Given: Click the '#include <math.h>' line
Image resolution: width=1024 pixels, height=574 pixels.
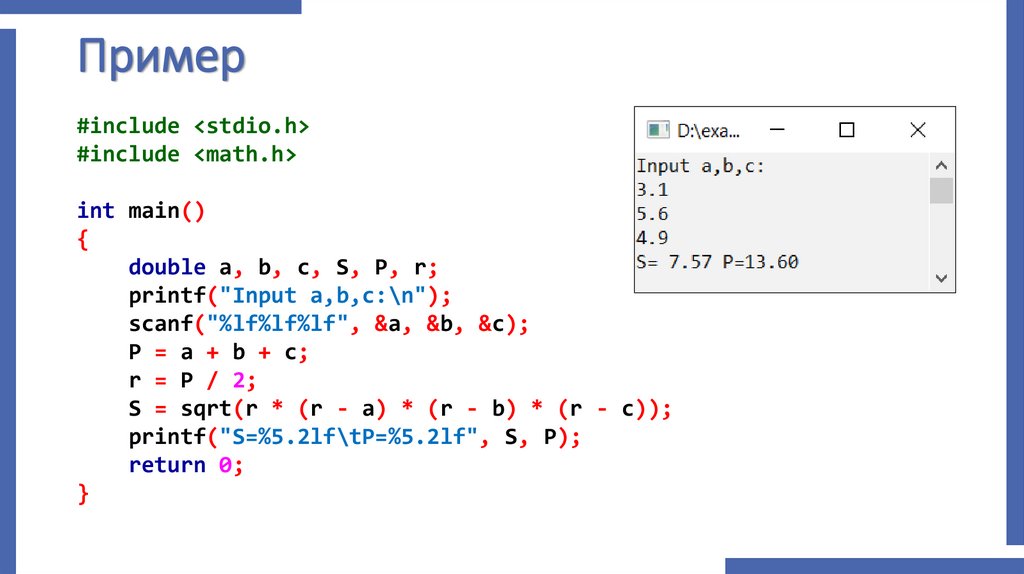Looking at the screenshot, I should (186, 154).
